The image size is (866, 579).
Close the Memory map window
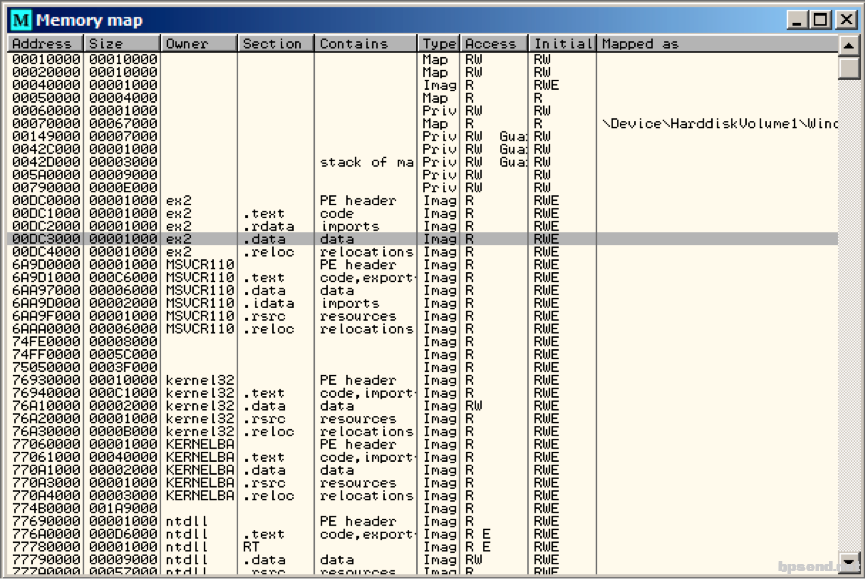click(847, 20)
